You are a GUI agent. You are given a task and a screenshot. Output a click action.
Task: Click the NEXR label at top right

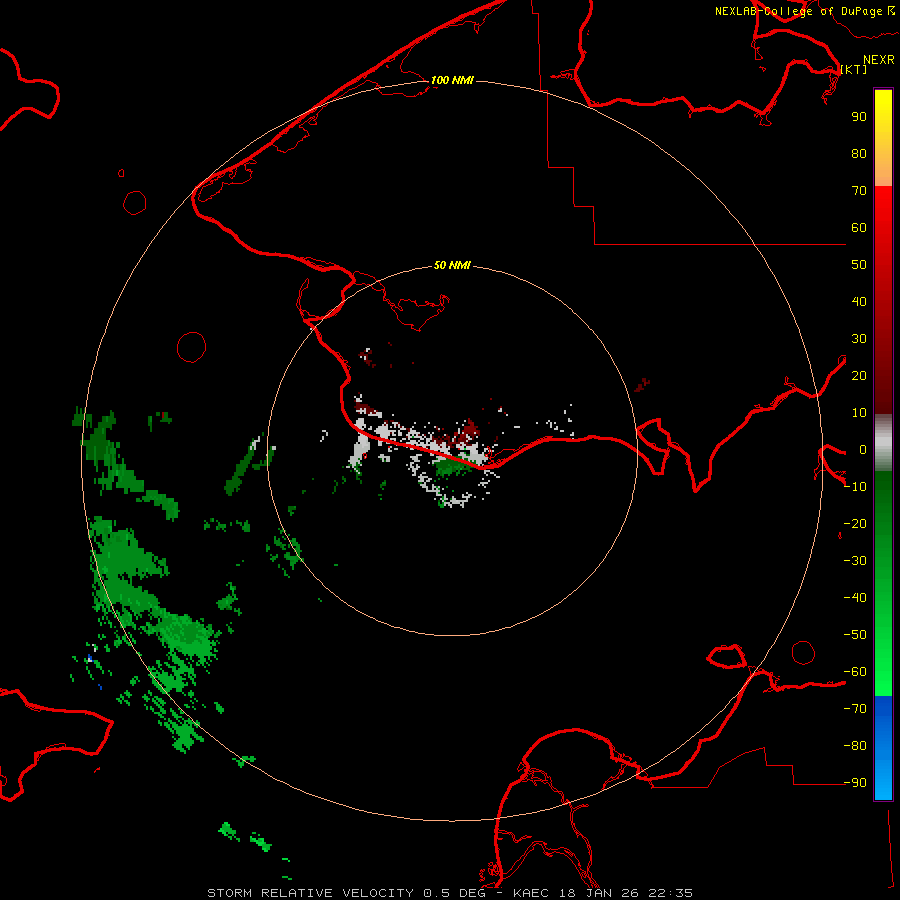pos(879,60)
